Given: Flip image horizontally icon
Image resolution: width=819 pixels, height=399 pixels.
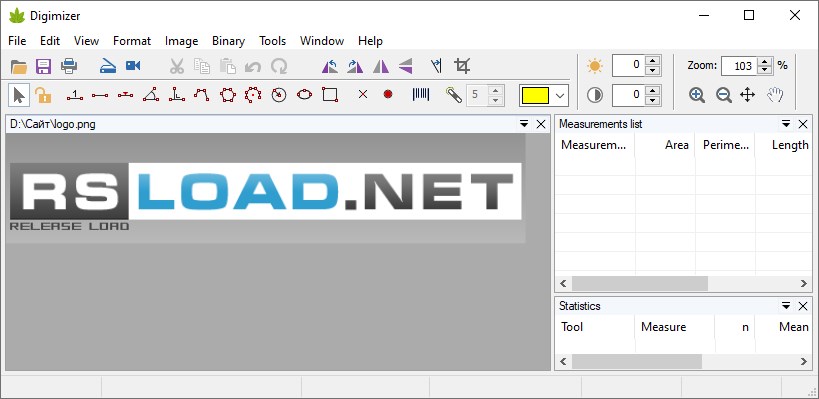Looking at the screenshot, I should click(x=381, y=66).
